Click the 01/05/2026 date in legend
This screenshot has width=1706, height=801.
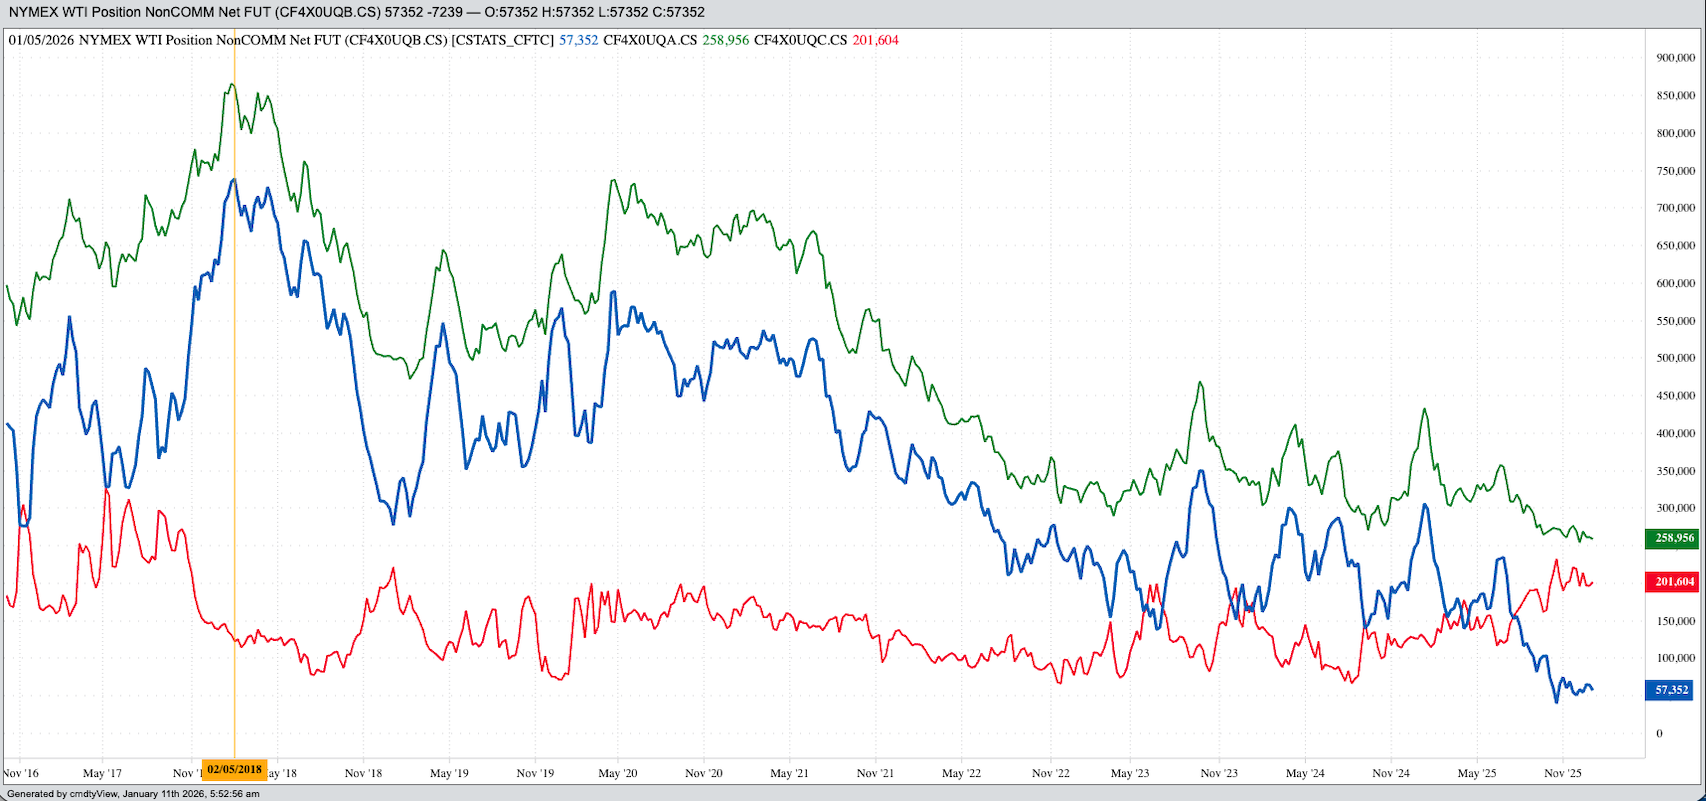tap(41, 41)
